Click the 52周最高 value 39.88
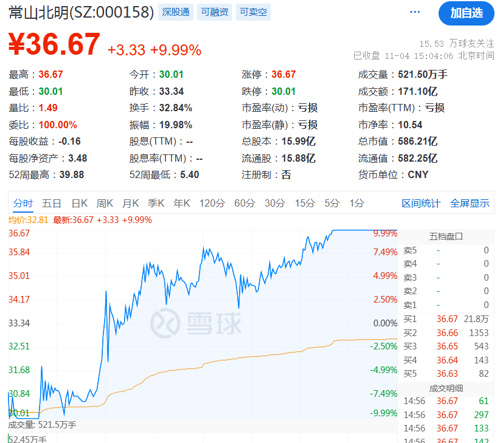Image resolution: width=500 pixels, height=443 pixels. (72, 175)
